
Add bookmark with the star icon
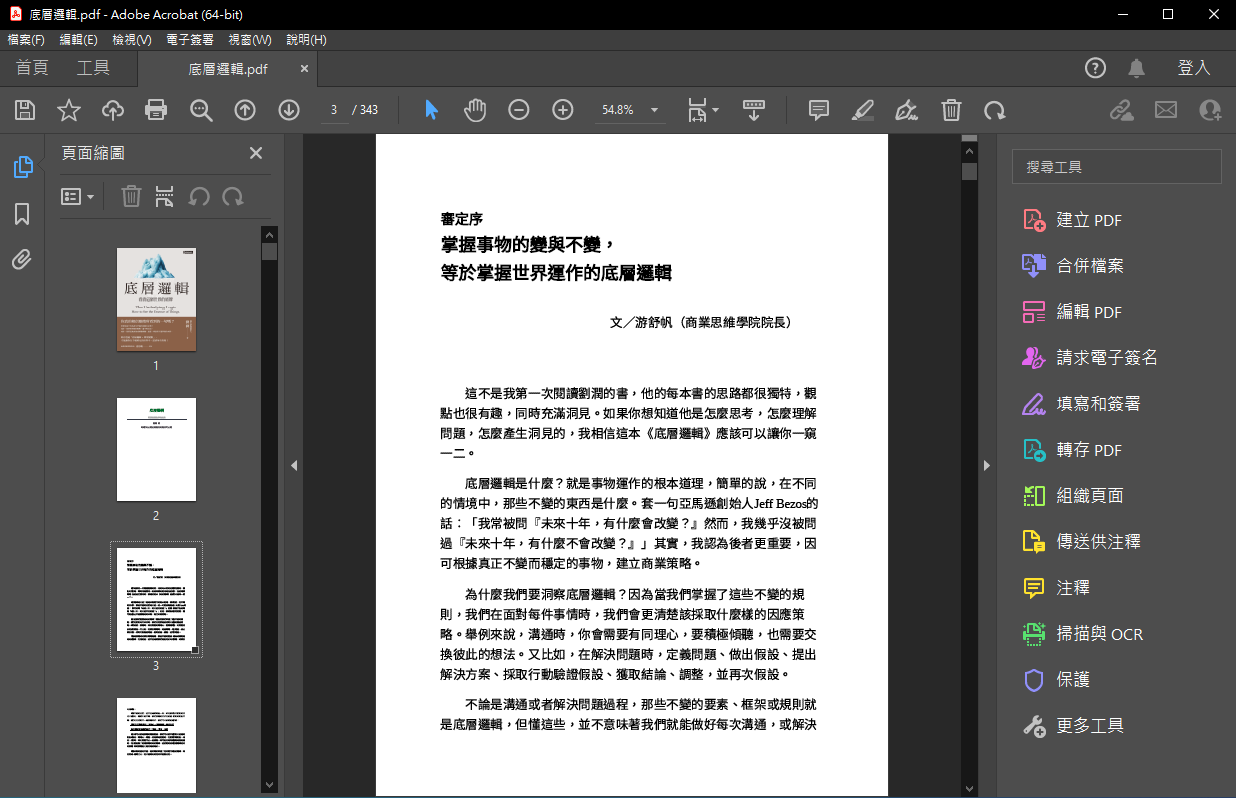[x=69, y=110]
